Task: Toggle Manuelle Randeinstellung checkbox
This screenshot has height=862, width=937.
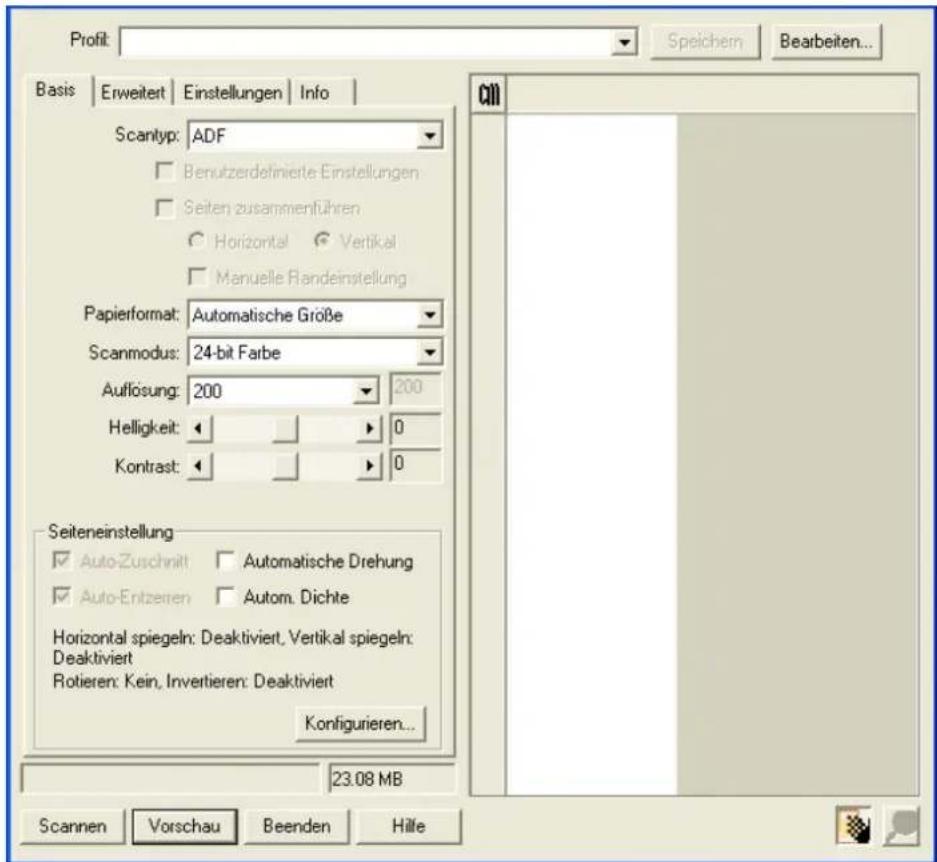Action: tap(197, 277)
